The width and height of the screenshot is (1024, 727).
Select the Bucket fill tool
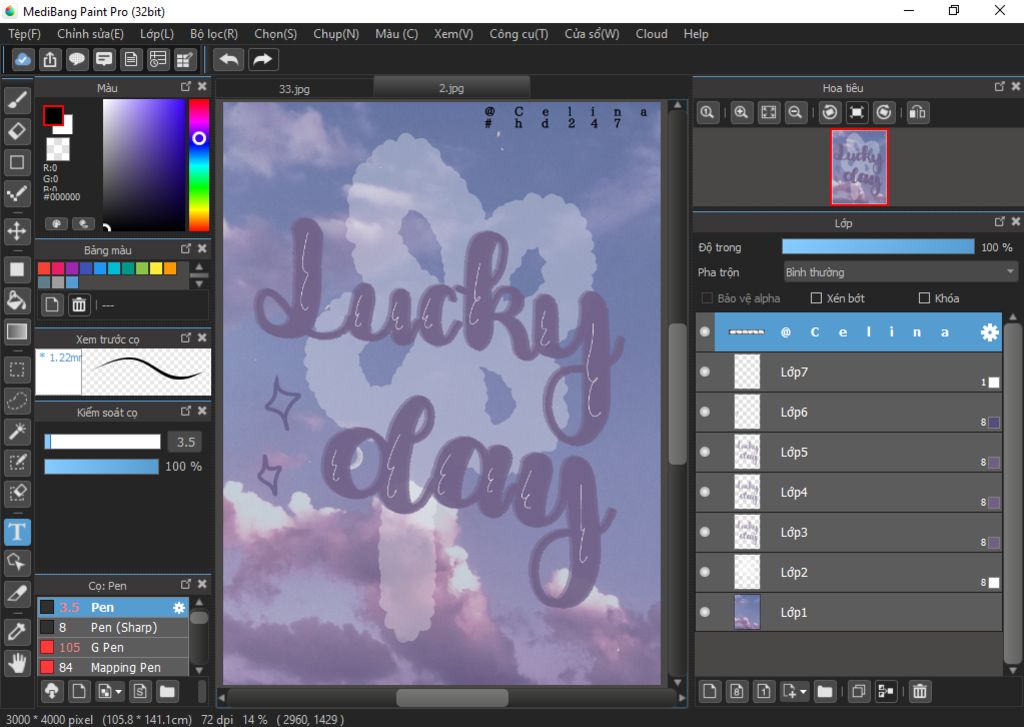[17, 300]
